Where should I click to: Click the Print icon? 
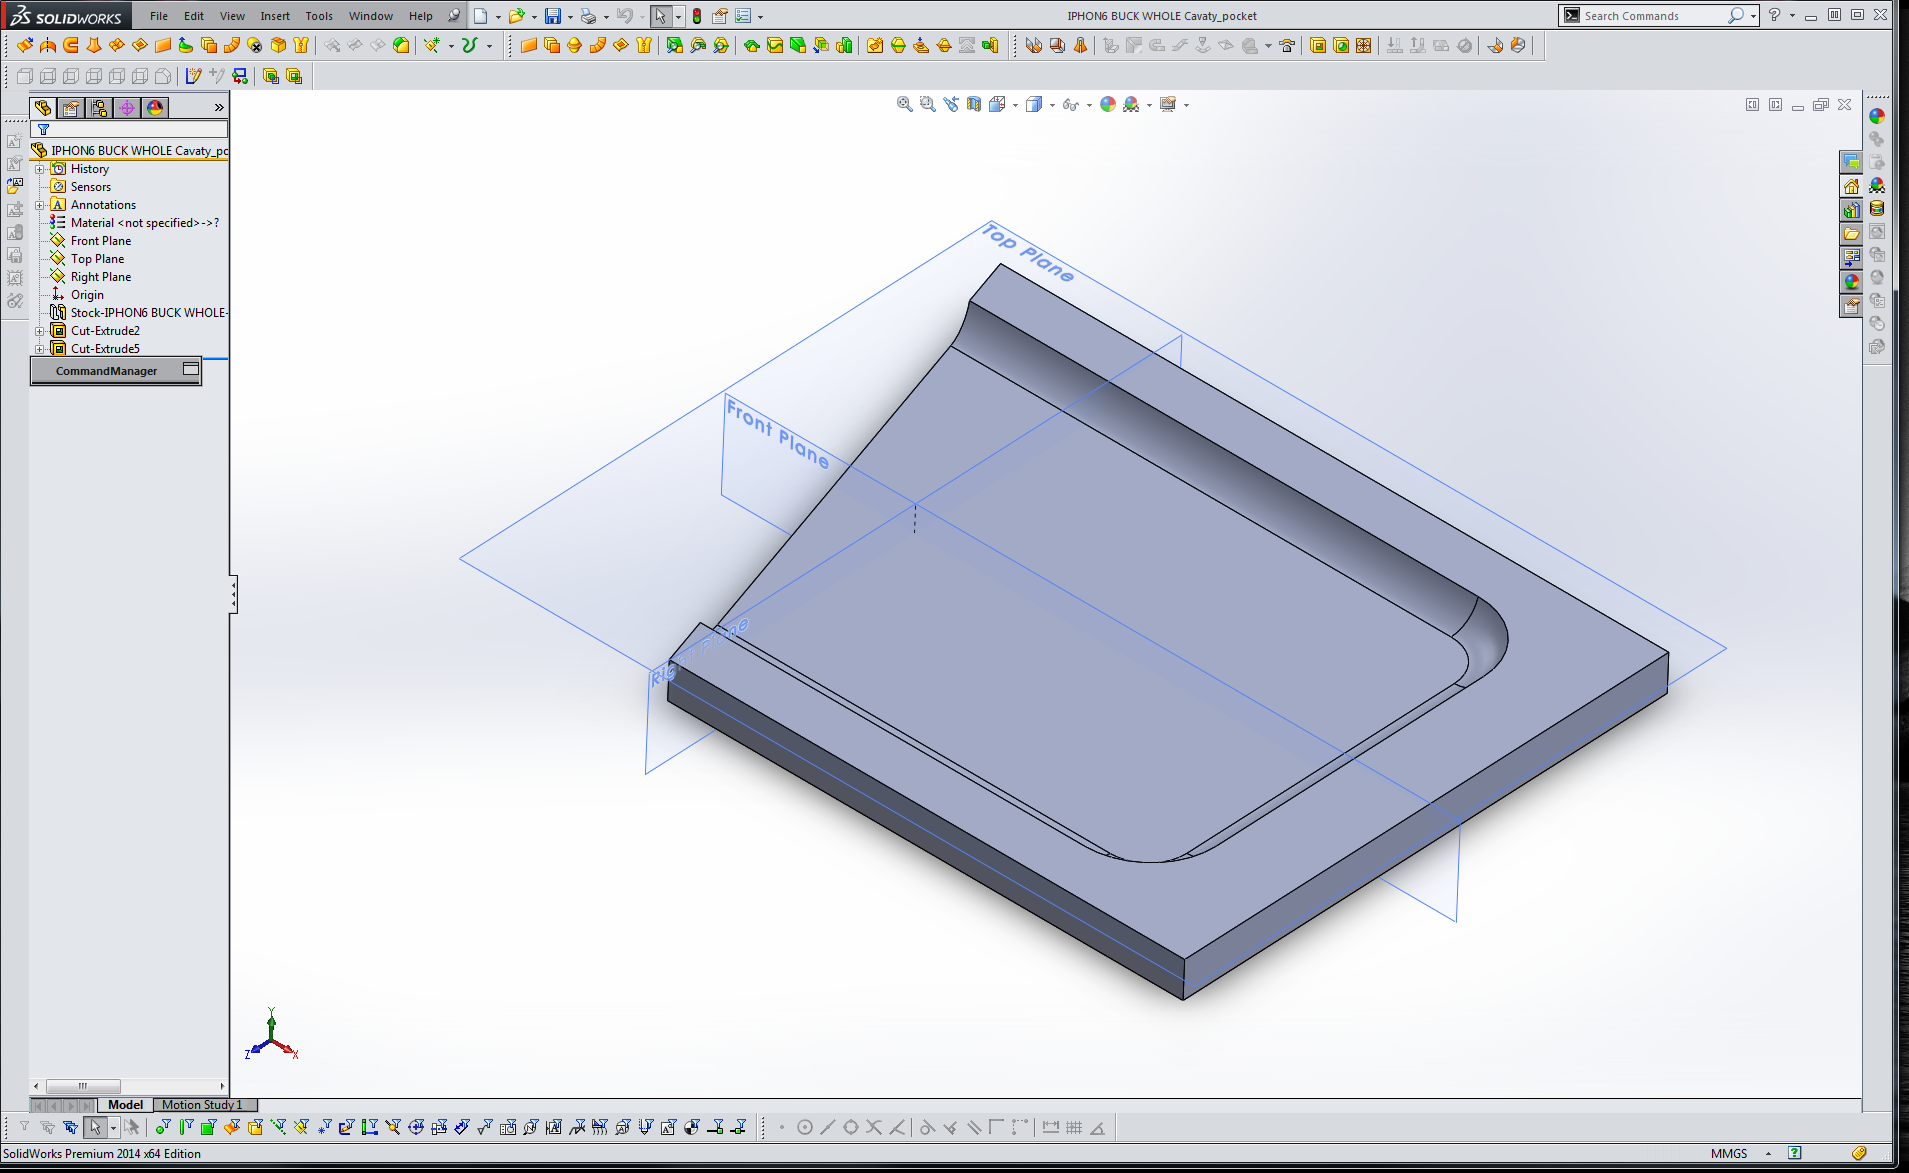tap(588, 16)
